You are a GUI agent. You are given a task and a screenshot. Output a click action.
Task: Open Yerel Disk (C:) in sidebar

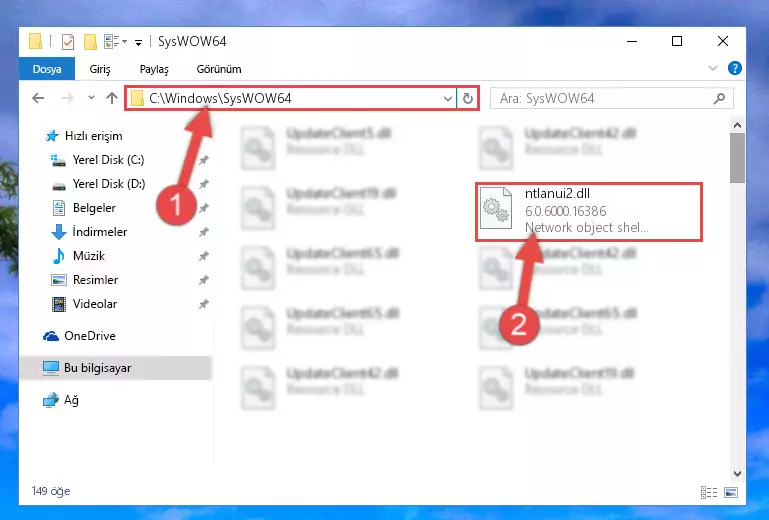click(x=97, y=160)
